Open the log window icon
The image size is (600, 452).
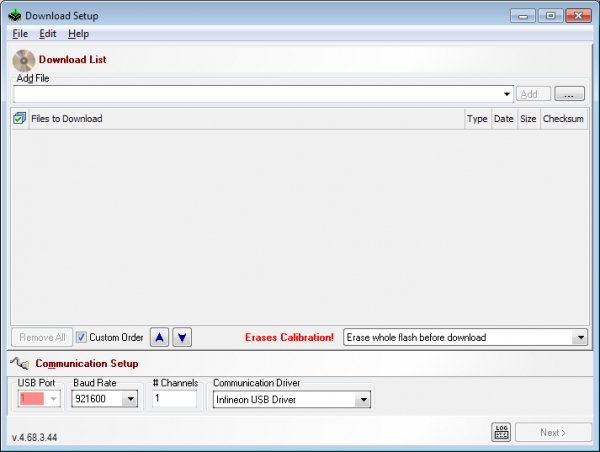[501, 432]
